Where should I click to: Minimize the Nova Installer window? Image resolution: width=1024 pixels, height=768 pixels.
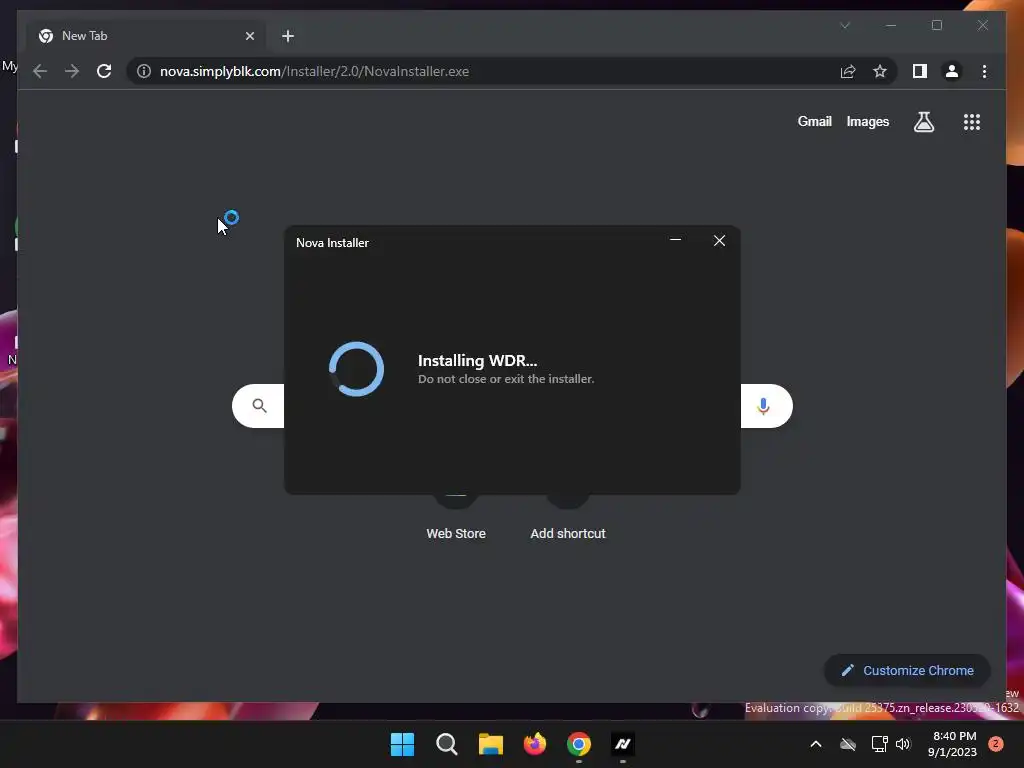point(675,240)
